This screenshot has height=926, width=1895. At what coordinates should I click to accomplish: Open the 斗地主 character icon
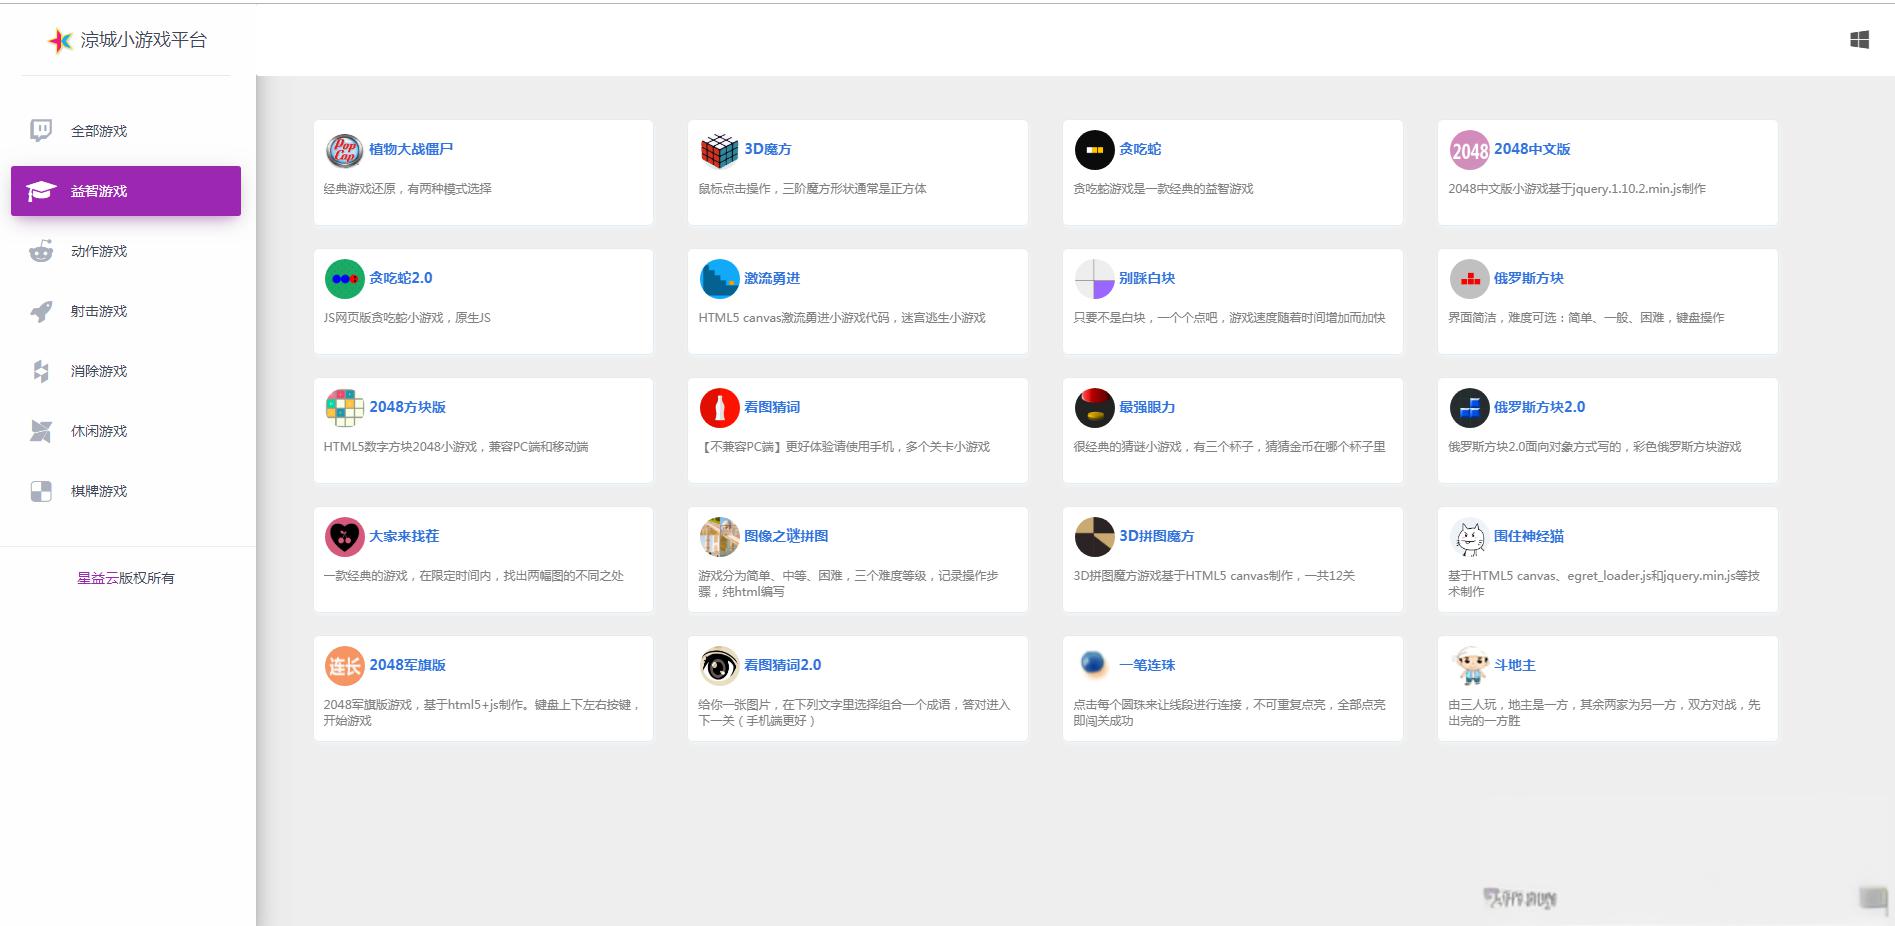(x=1469, y=666)
